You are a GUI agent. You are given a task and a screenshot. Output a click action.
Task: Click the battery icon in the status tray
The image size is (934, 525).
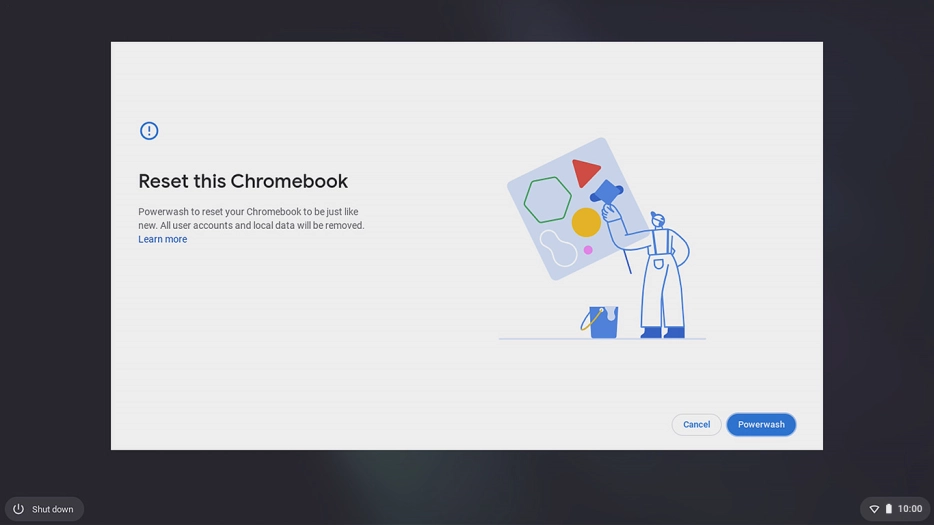click(888, 509)
